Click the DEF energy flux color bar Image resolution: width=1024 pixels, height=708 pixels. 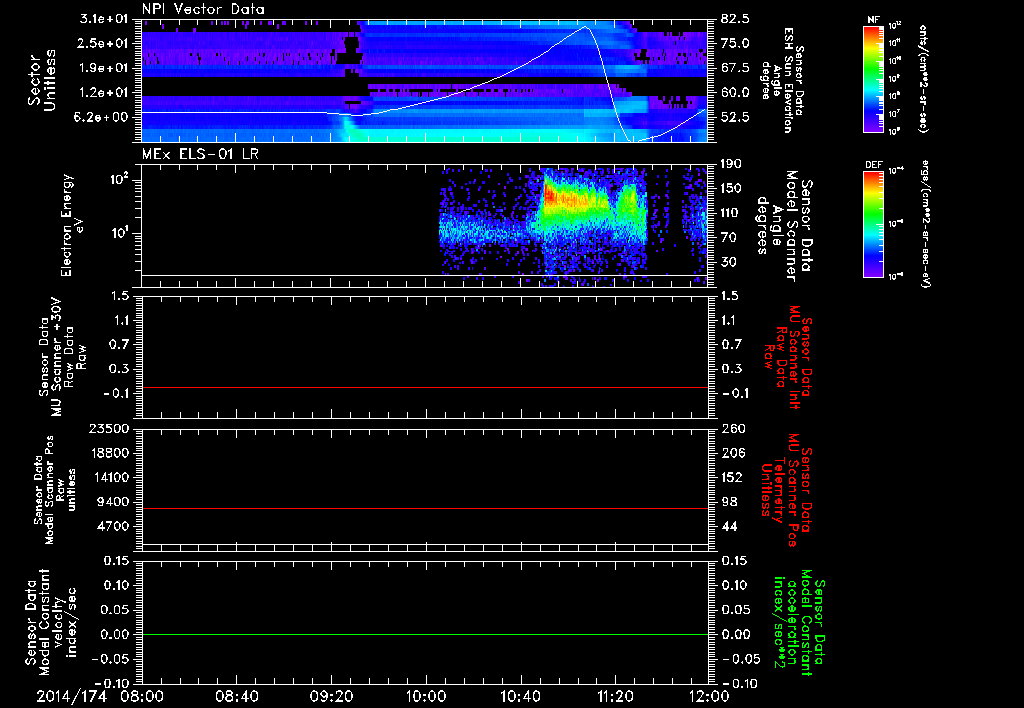pos(873,224)
